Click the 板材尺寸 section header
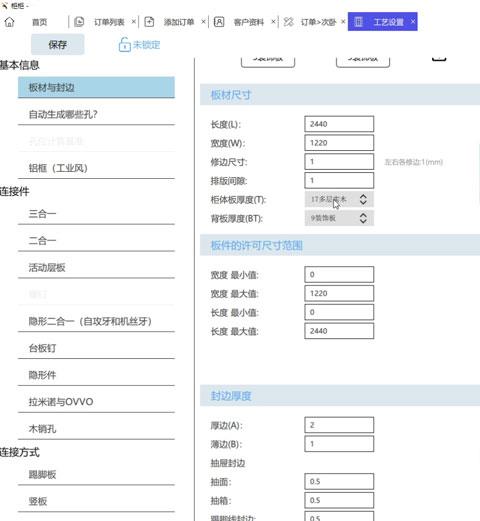This screenshot has width=480, height=521. pos(340,95)
